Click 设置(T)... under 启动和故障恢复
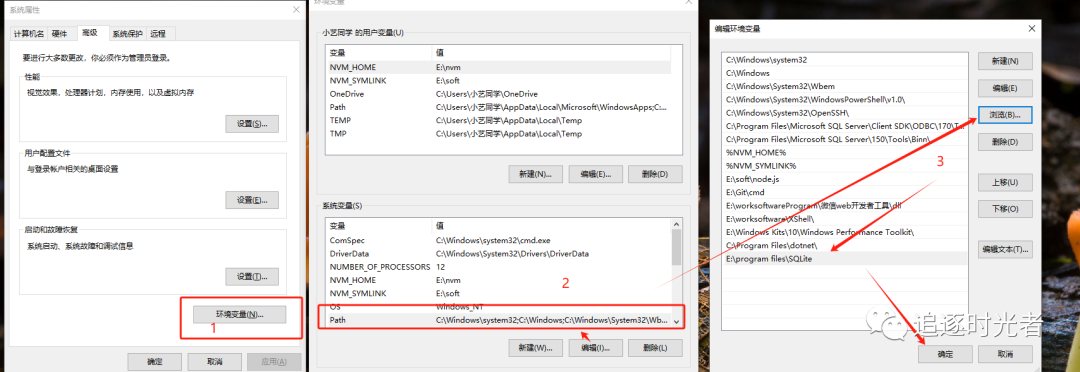The width and height of the screenshot is (1080, 372). click(x=252, y=277)
